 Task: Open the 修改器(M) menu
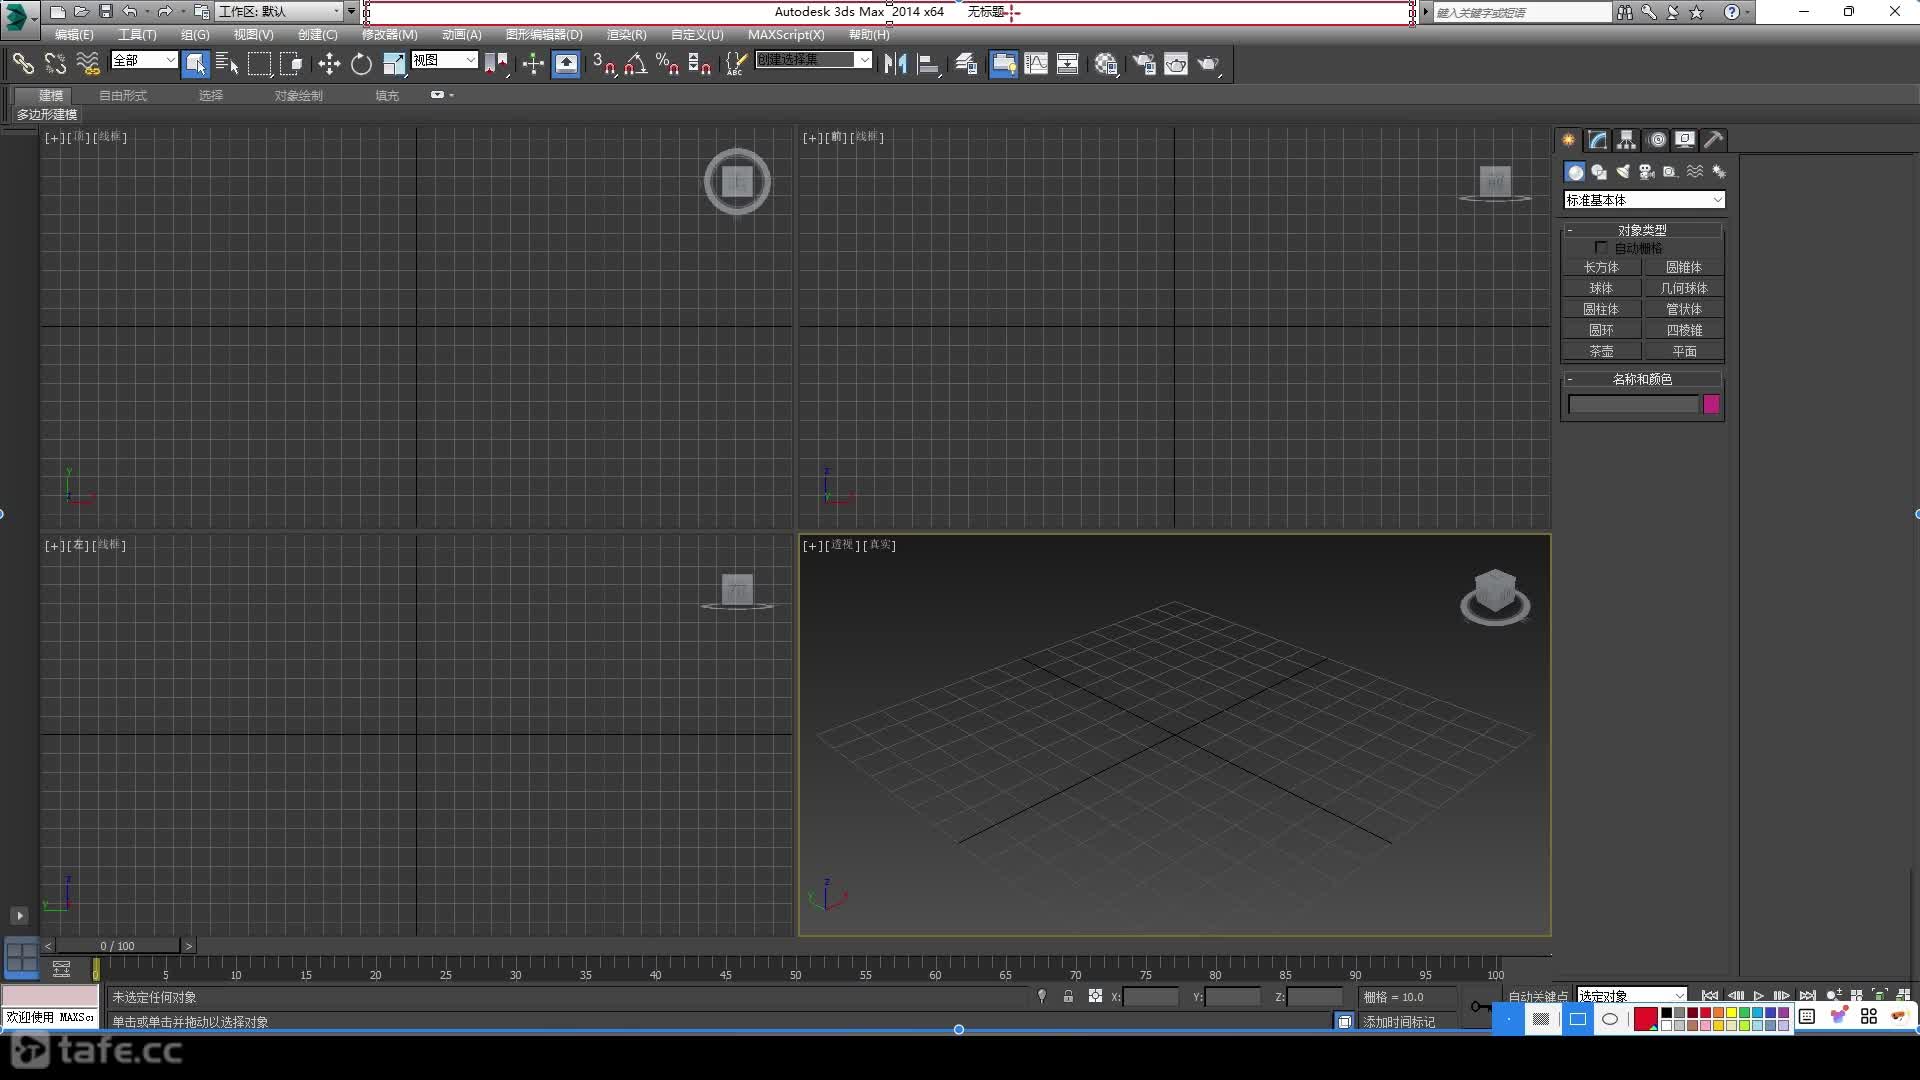click(389, 35)
